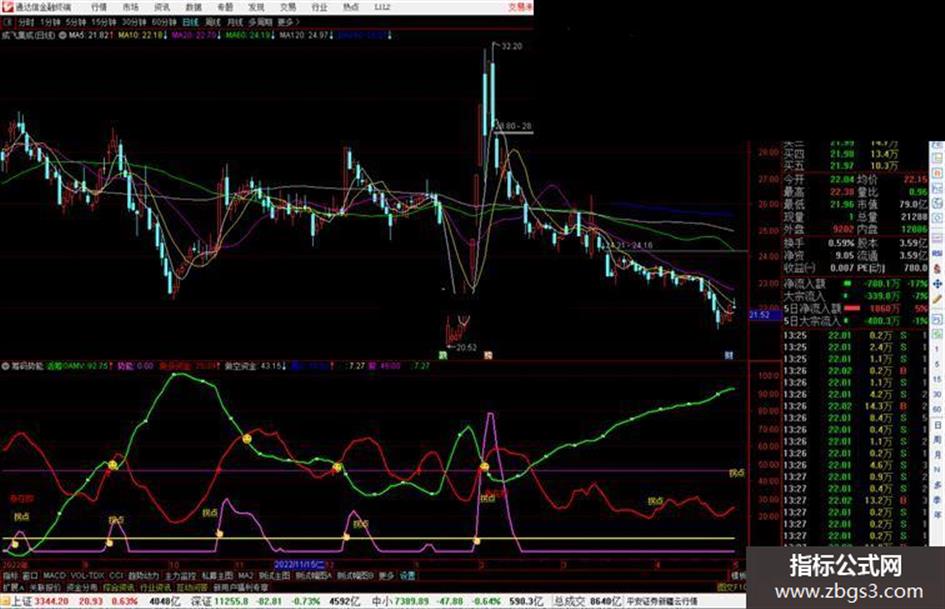
Task: Open the 综合资讯 tab
Action: coord(119,587)
